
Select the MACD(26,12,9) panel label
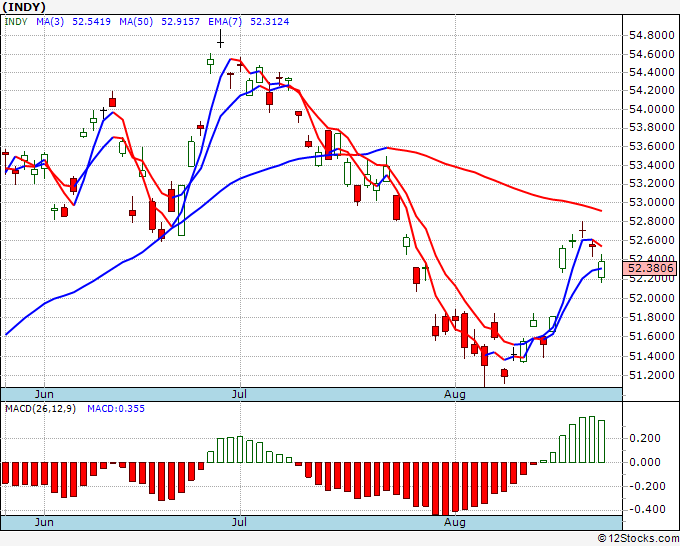coord(40,409)
